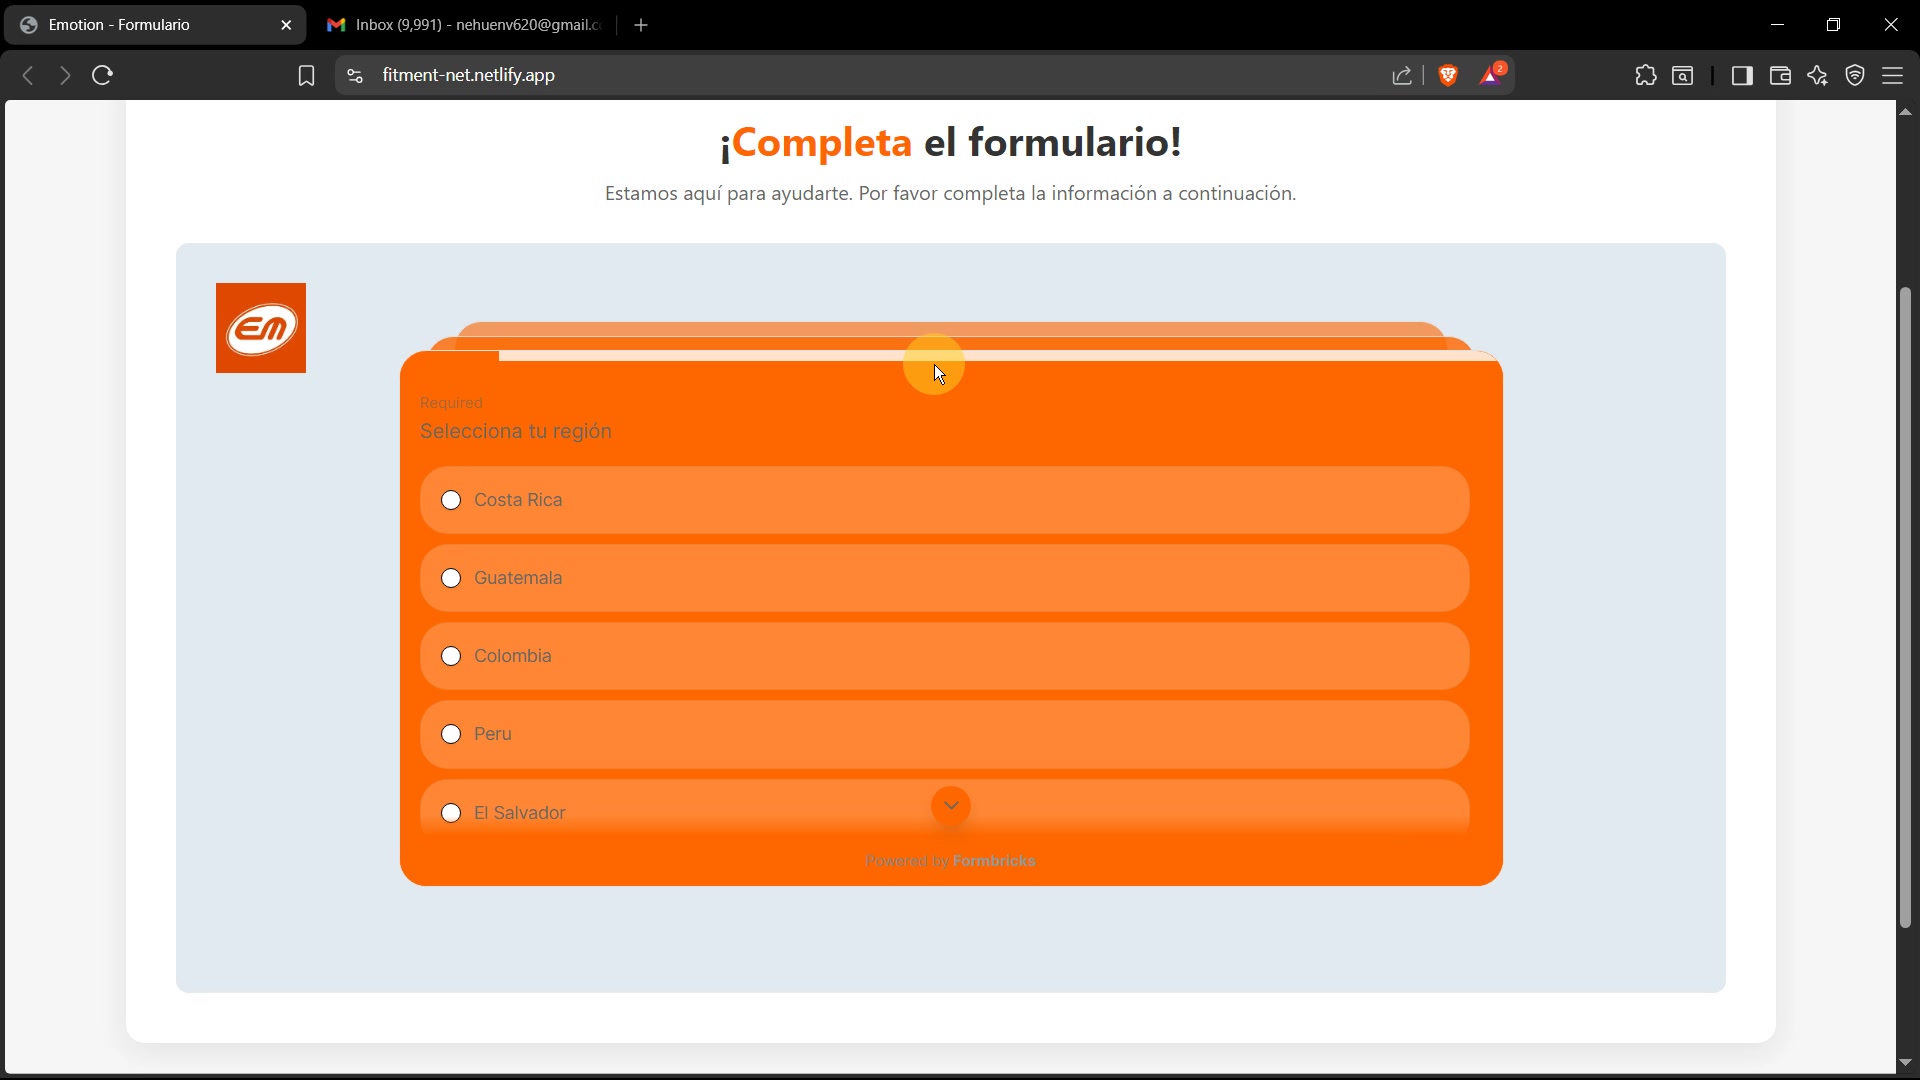Open the browser hamburger main menu
The image size is (1920, 1080).
point(1893,76)
